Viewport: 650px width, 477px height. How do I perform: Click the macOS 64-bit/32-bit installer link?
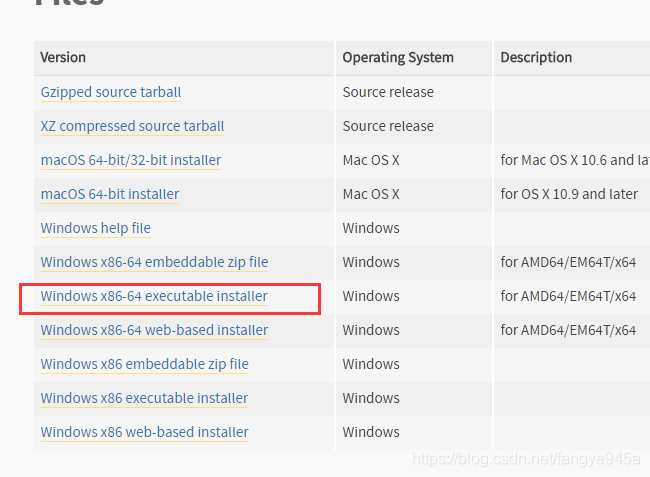131,160
